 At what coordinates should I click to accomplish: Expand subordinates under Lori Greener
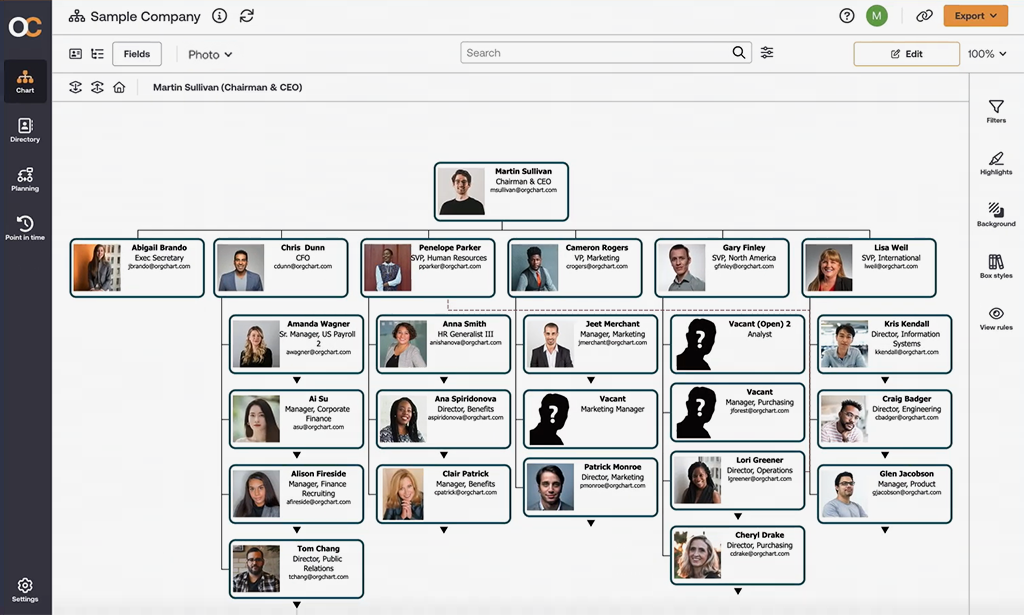click(x=738, y=516)
